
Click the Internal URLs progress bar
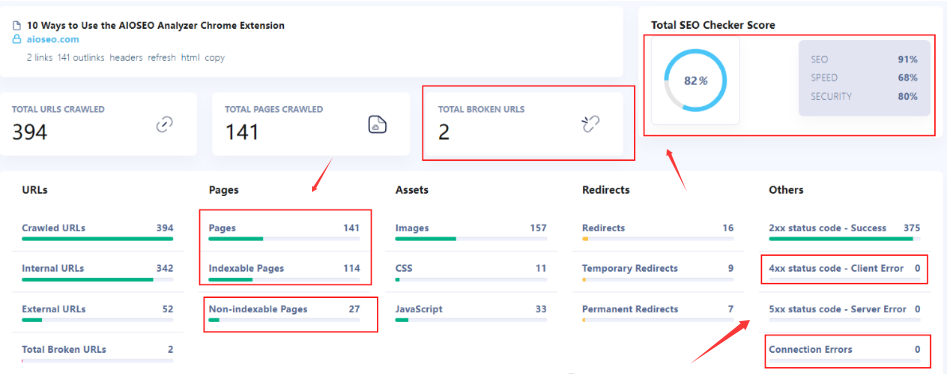[97, 279]
